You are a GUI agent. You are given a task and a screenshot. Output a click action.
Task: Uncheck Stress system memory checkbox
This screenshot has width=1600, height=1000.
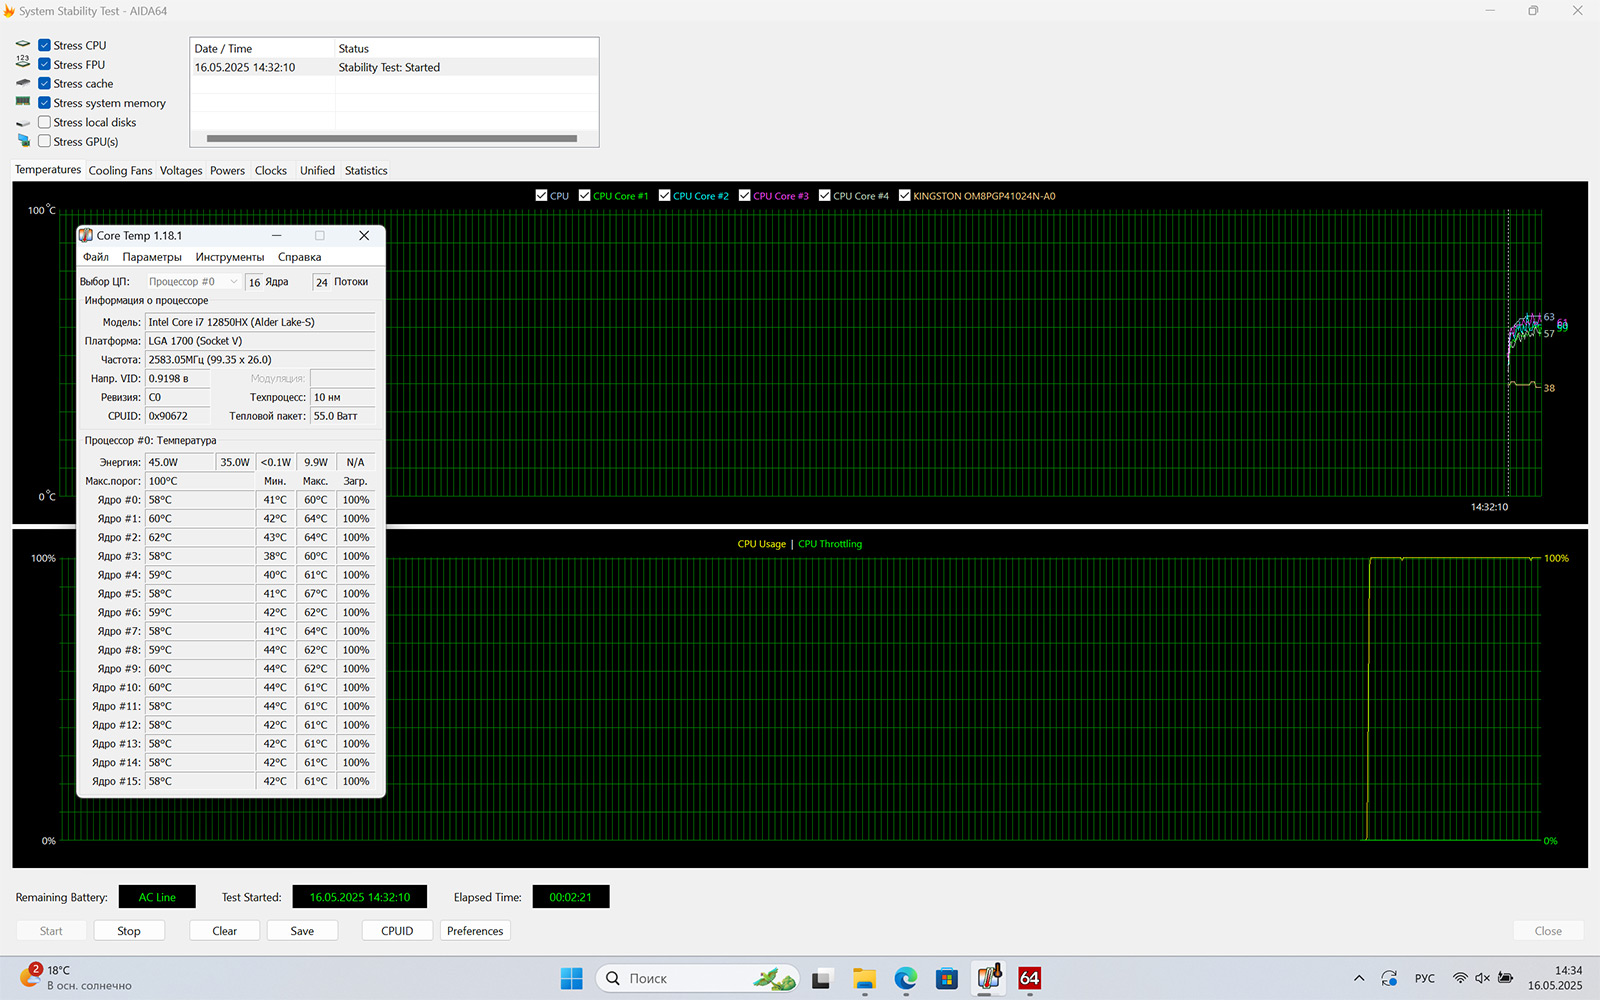point(44,103)
